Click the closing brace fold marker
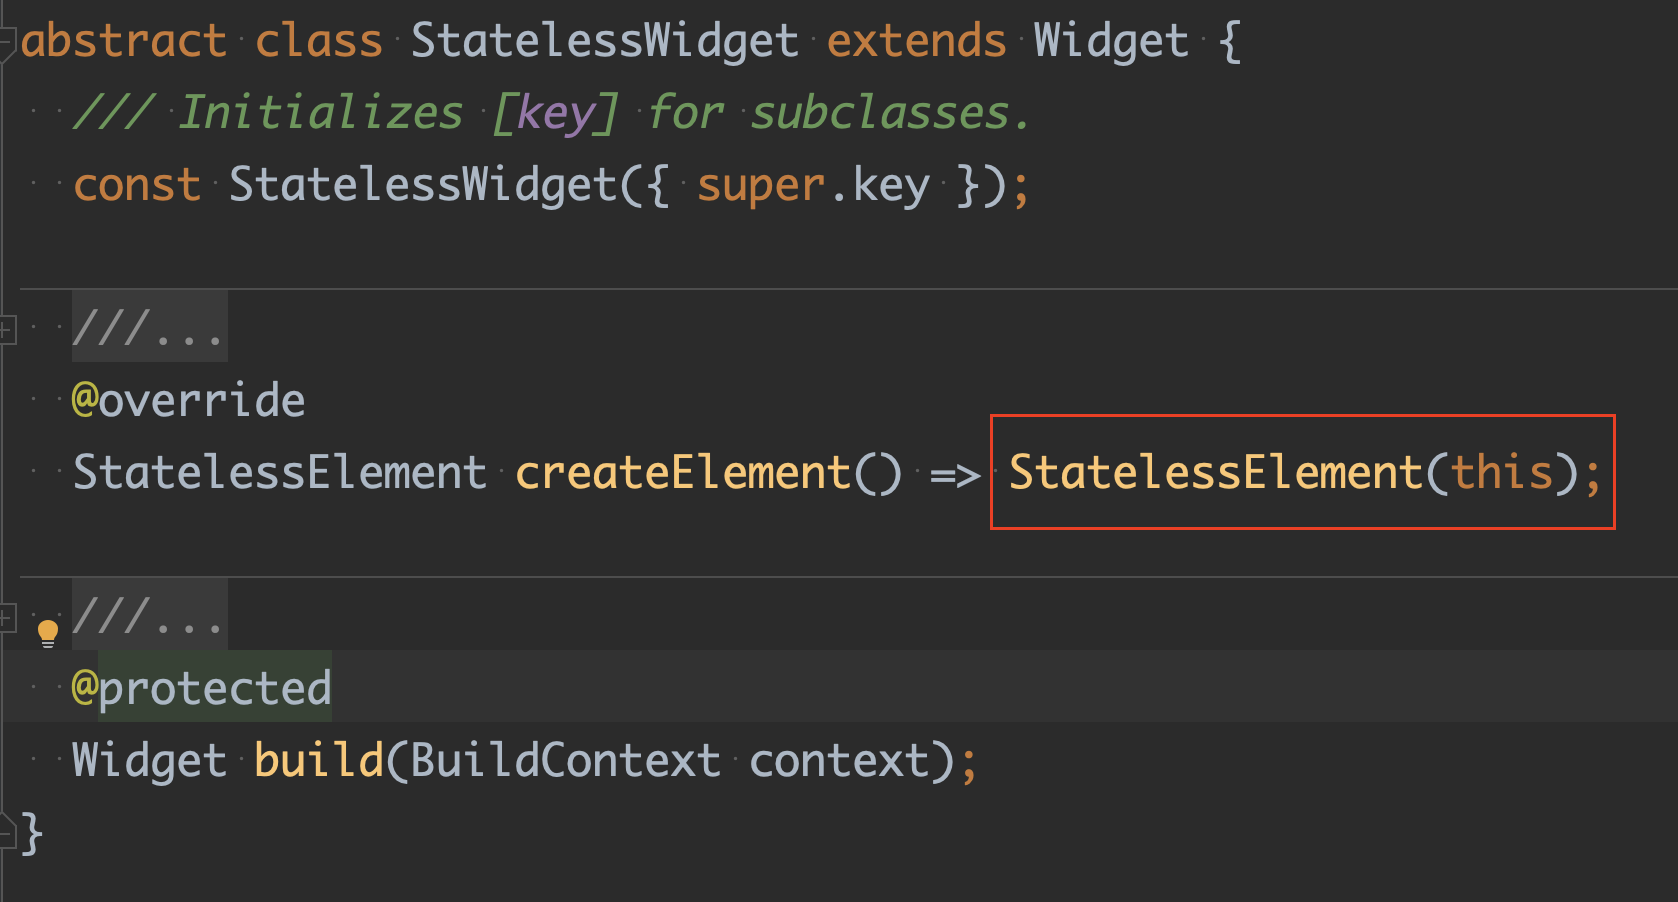Image resolution: width=1678 pixels, height=902 pixels. click(7, 831)
